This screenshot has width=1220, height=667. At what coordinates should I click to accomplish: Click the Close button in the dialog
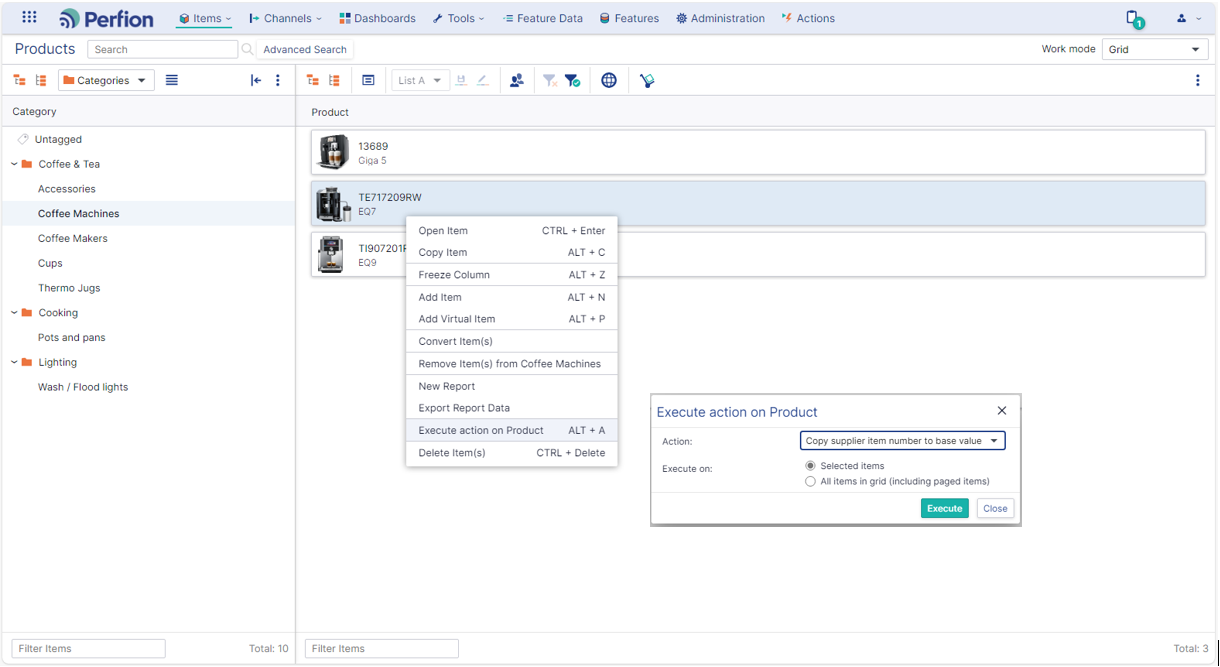coord(995,508)
